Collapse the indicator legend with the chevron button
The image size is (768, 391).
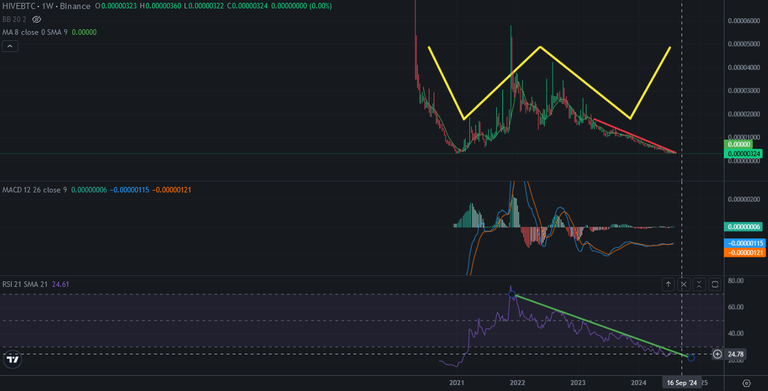(x=10, y=46)
